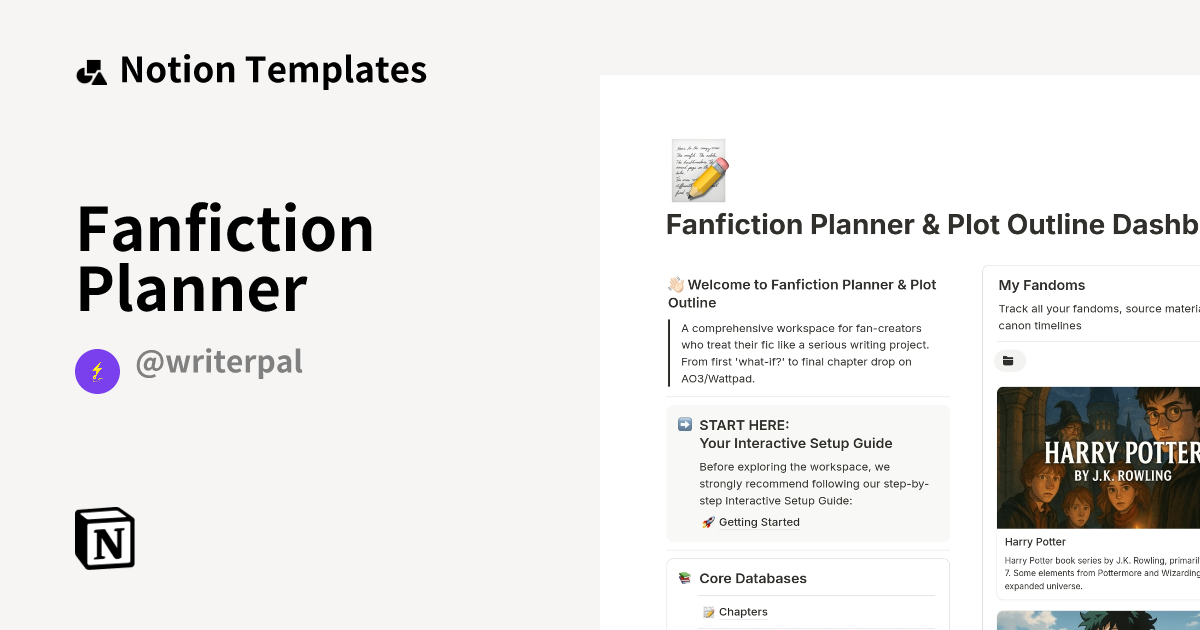Click the green fandom thumbnail below Harry Potter
1200x630 pixels.
[1097, 620]
